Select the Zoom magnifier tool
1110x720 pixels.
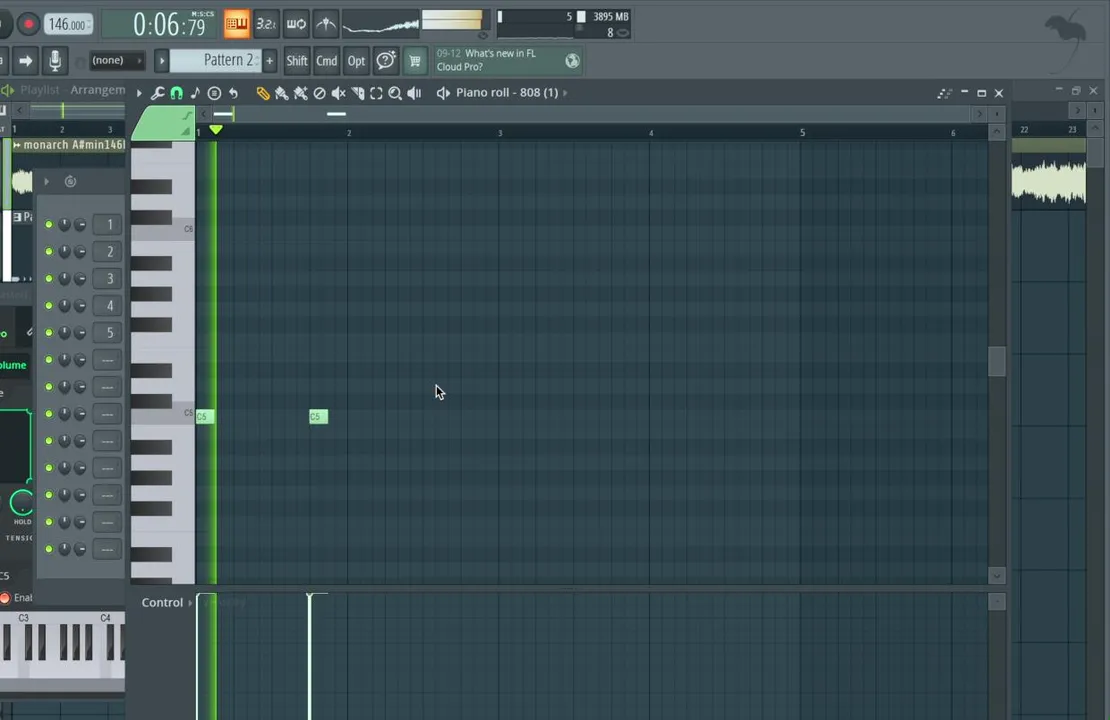(x=395, y=93)
